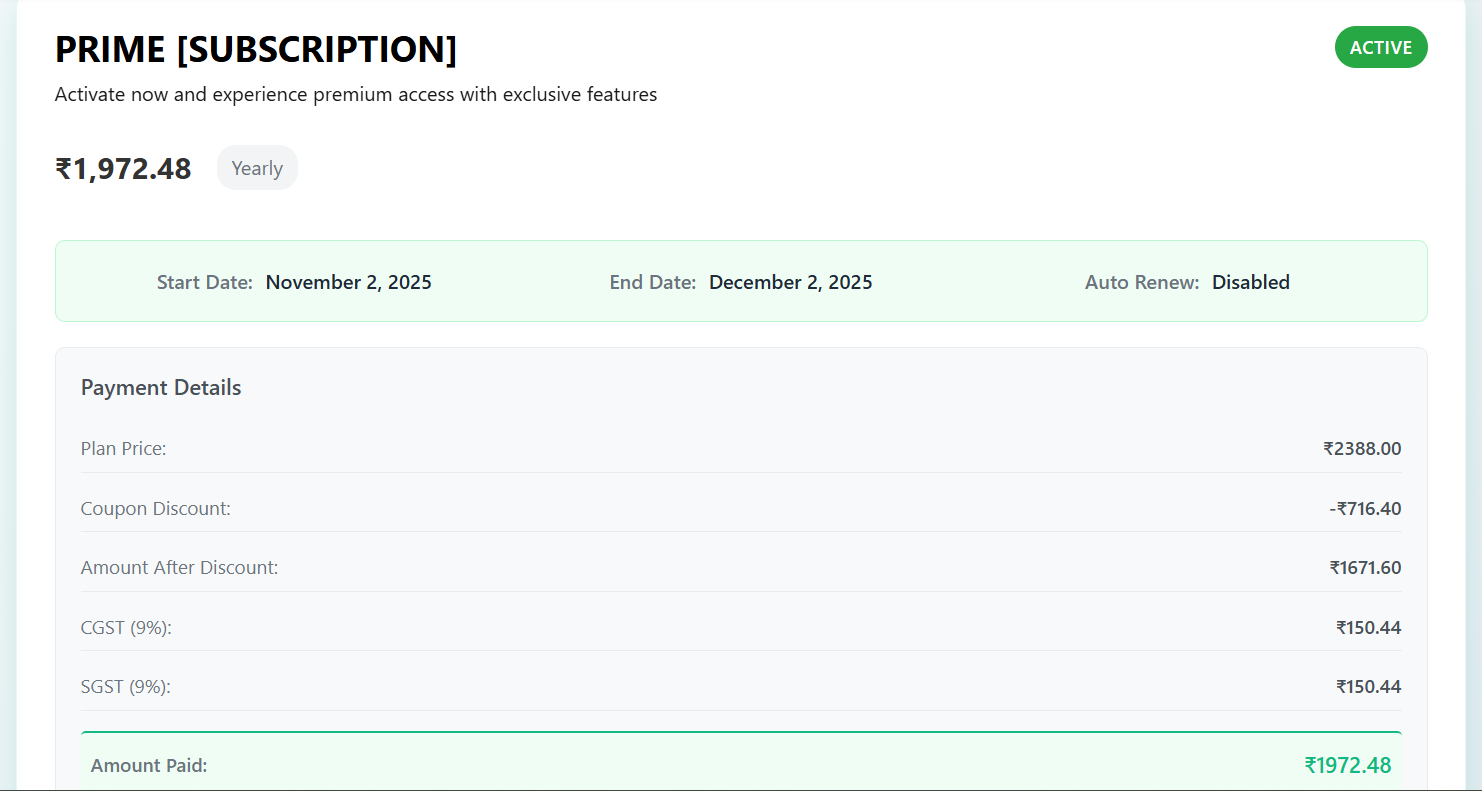Click the Plan Price label
The width and height of the screenshot is (1482, 791).
click(123, 448)
